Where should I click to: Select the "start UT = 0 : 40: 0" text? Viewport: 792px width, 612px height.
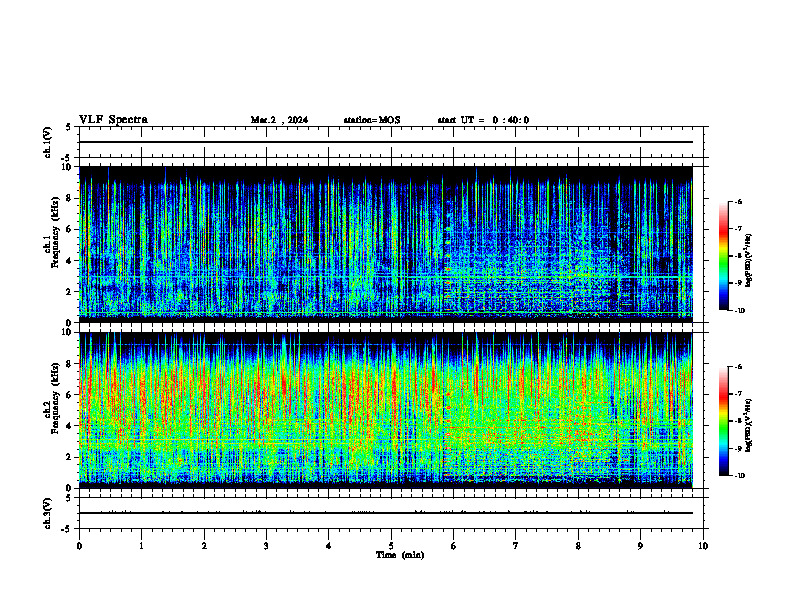pos(483,120)
